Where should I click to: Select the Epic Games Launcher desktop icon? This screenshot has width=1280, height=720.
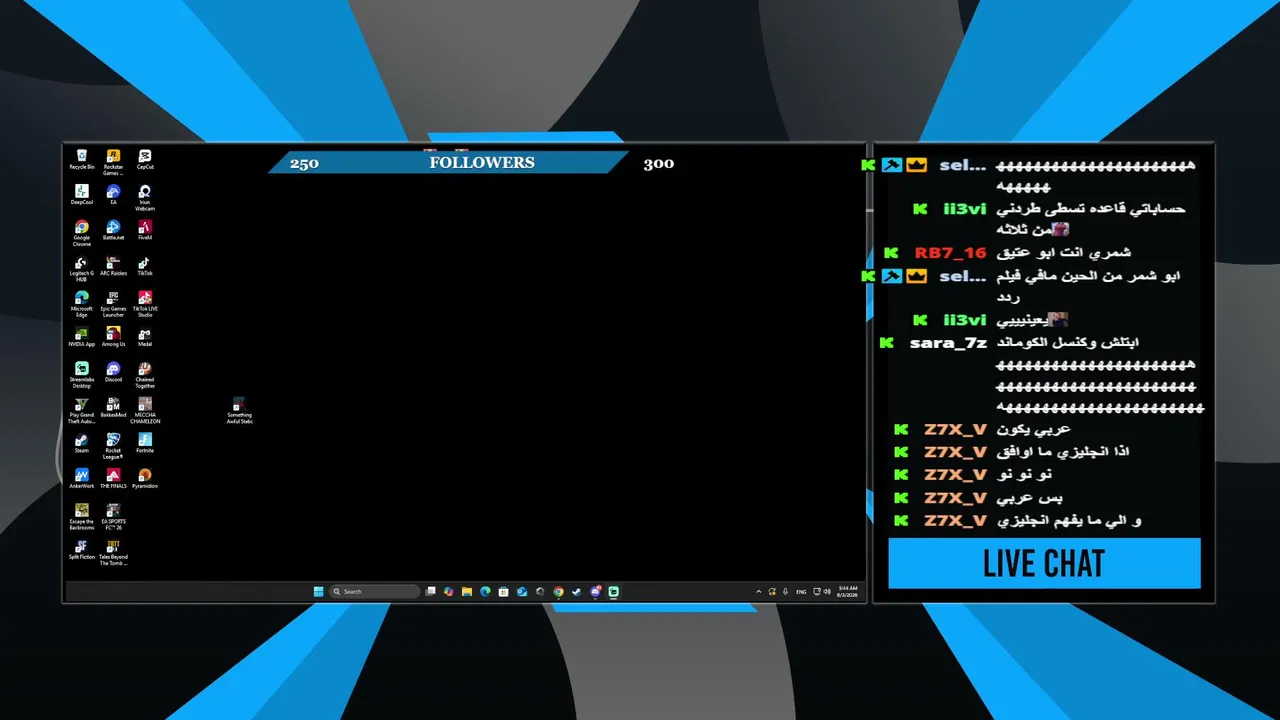point(113,304)
